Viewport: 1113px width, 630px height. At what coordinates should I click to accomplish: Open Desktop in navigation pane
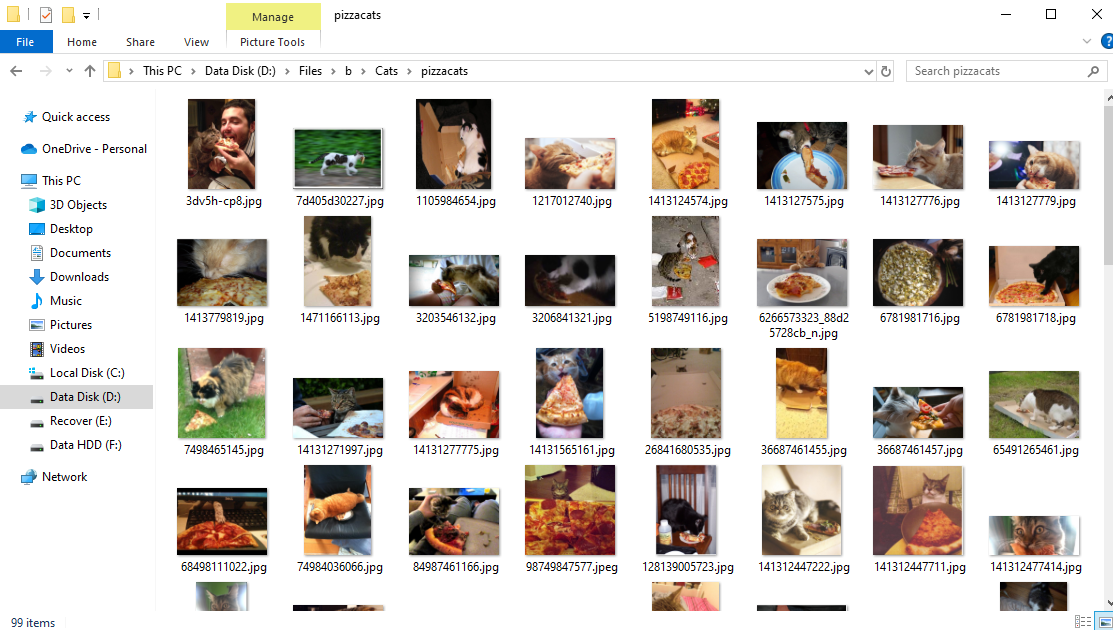71,229
